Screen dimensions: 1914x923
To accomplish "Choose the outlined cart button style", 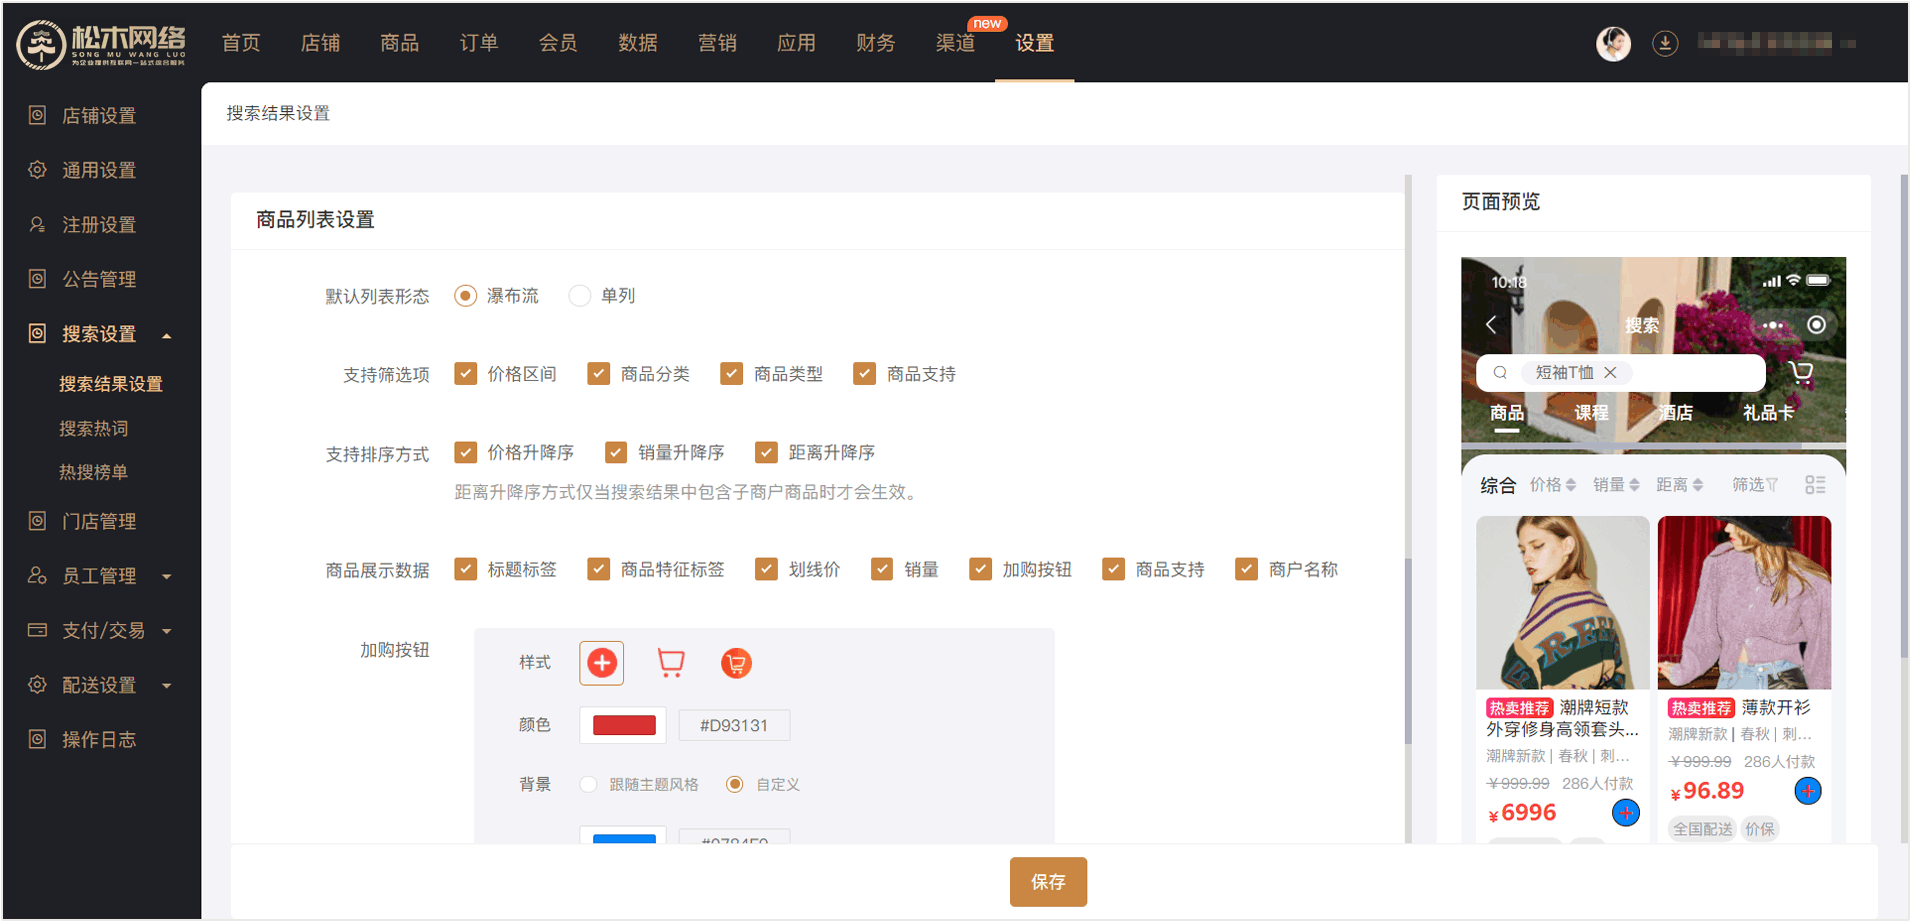I will (x=670, y=663).
